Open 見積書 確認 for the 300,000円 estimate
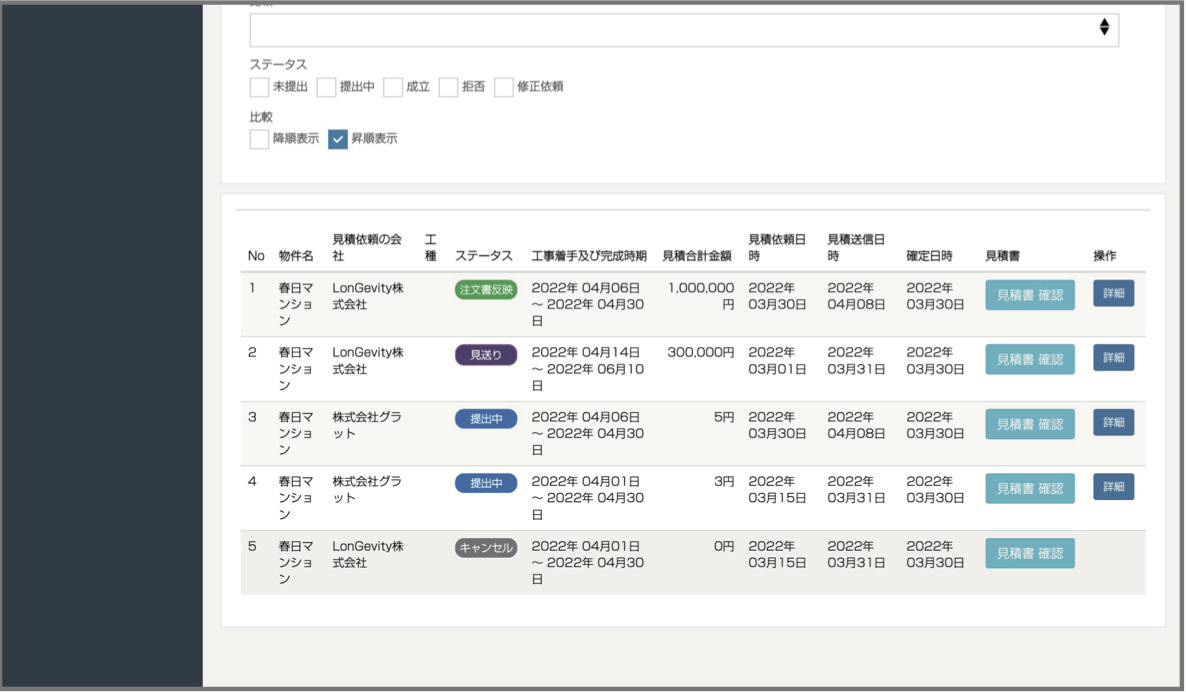Viewport: 1186px width, 692px height. point(1029,359)
